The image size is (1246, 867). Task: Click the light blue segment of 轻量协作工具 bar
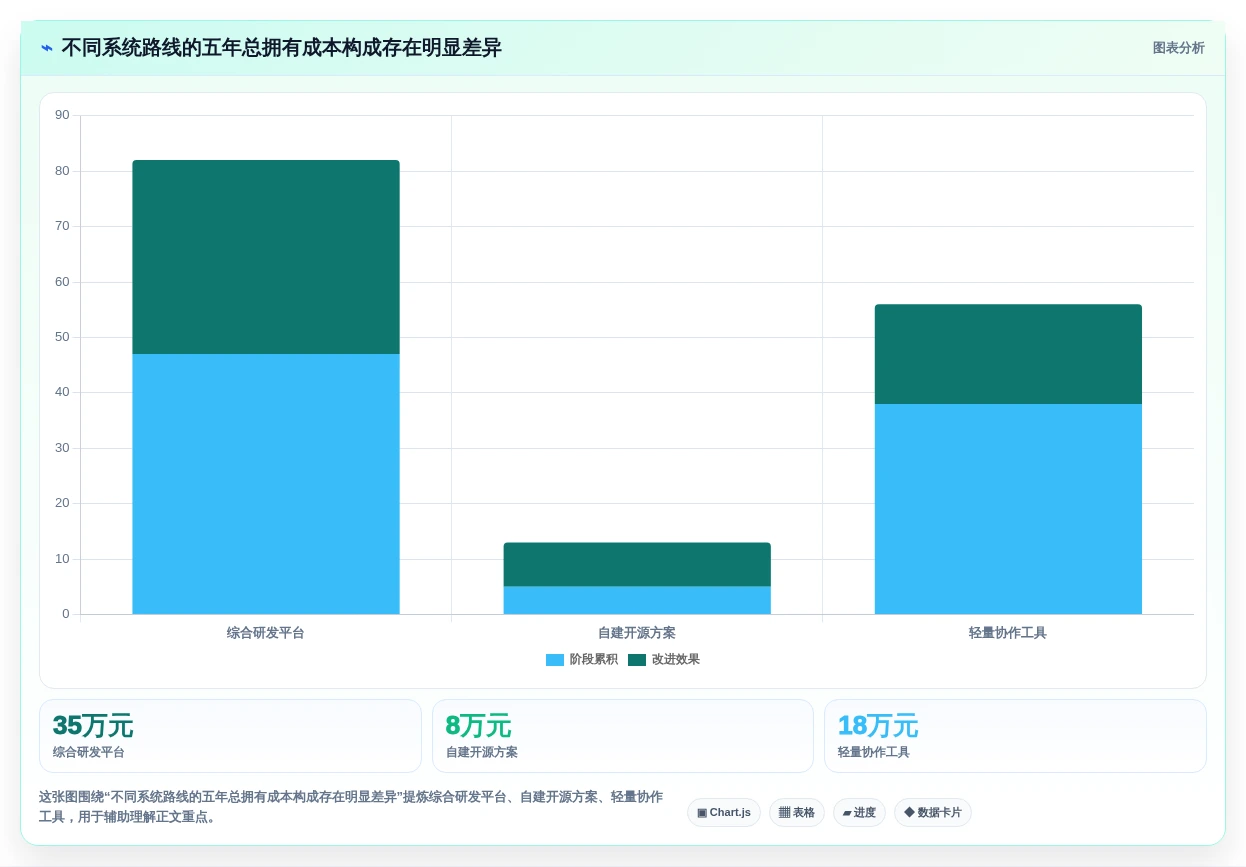point(1008,509)
